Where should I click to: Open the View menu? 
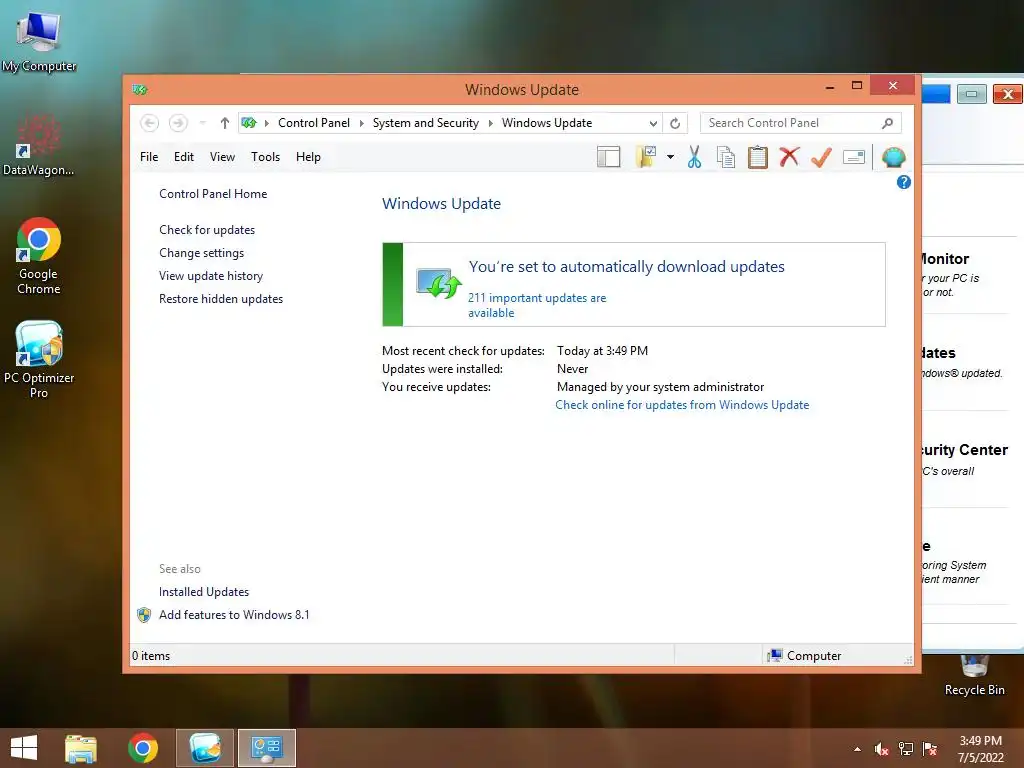[x=222, y=157]
